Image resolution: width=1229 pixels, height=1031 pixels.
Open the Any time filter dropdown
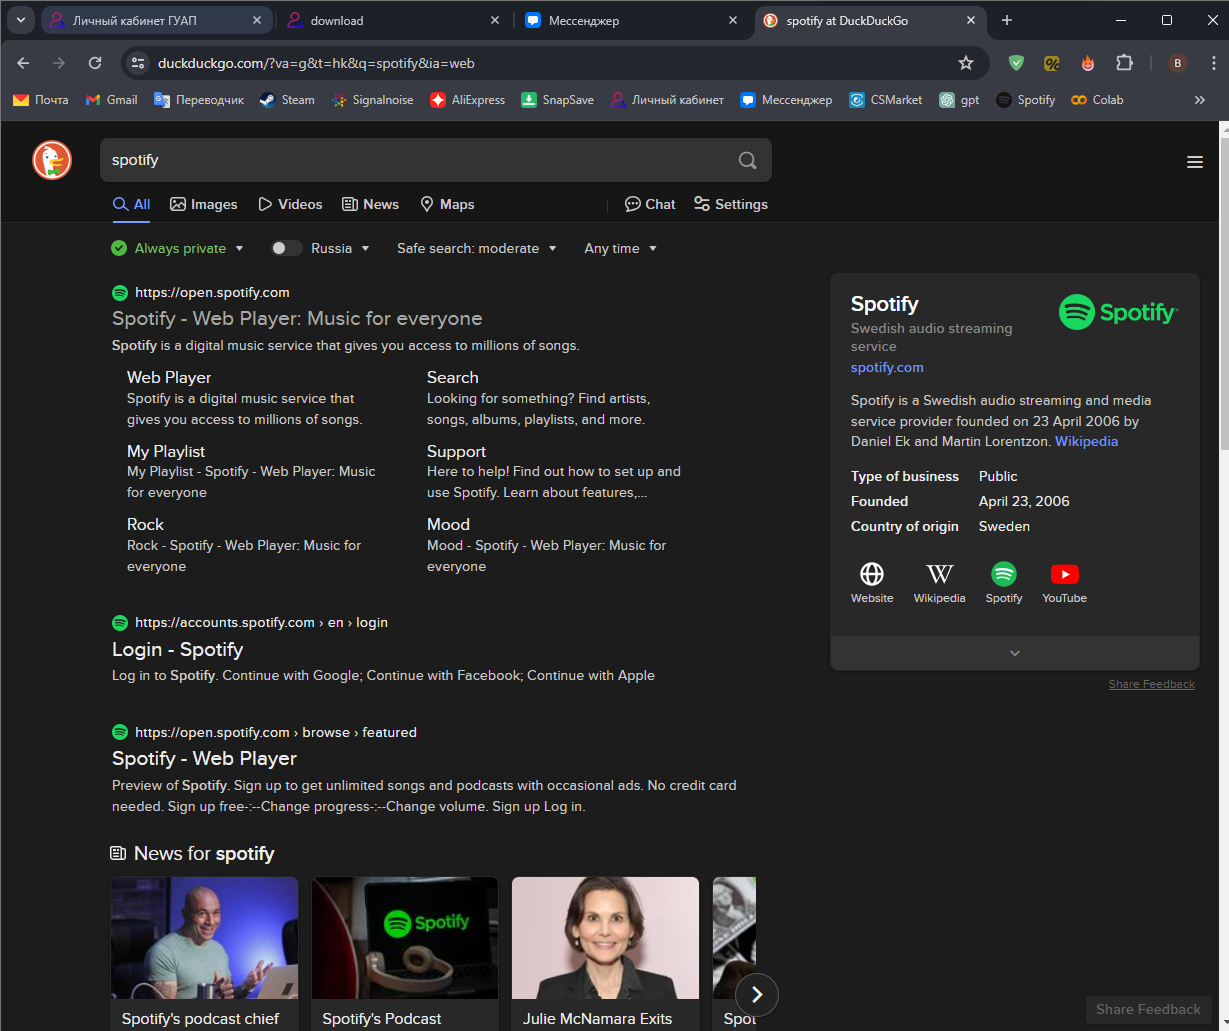click(621, 248)
